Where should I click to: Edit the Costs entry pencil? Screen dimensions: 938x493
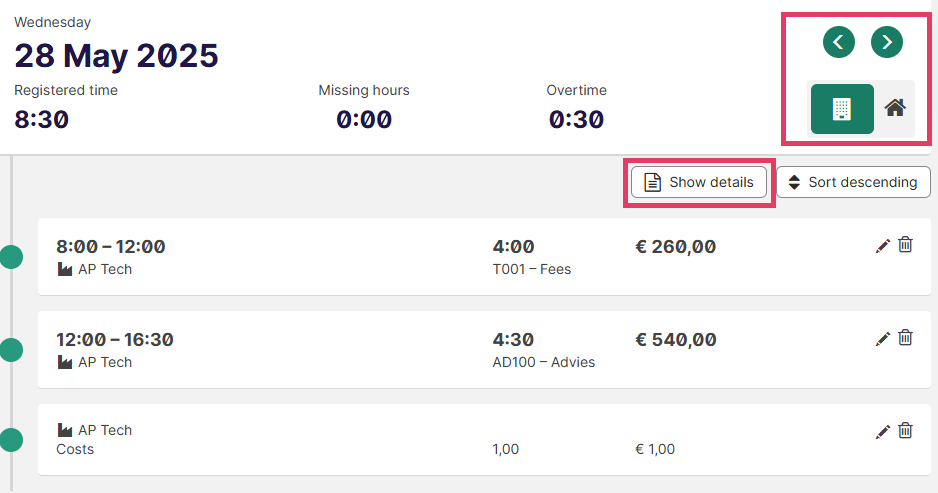click(x=882, y=431)
